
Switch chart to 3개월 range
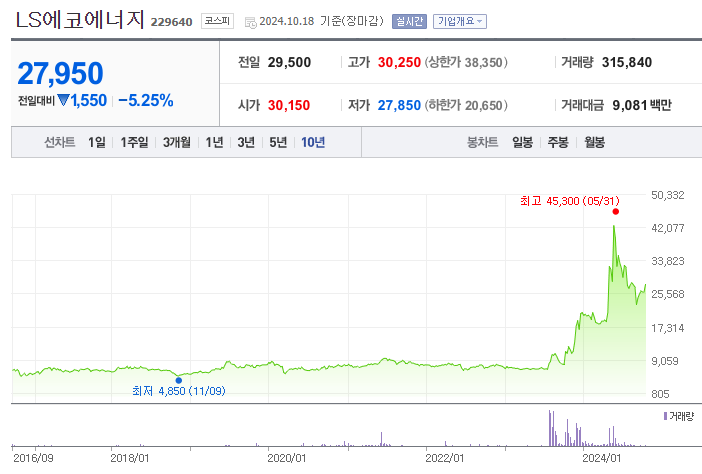176,142
